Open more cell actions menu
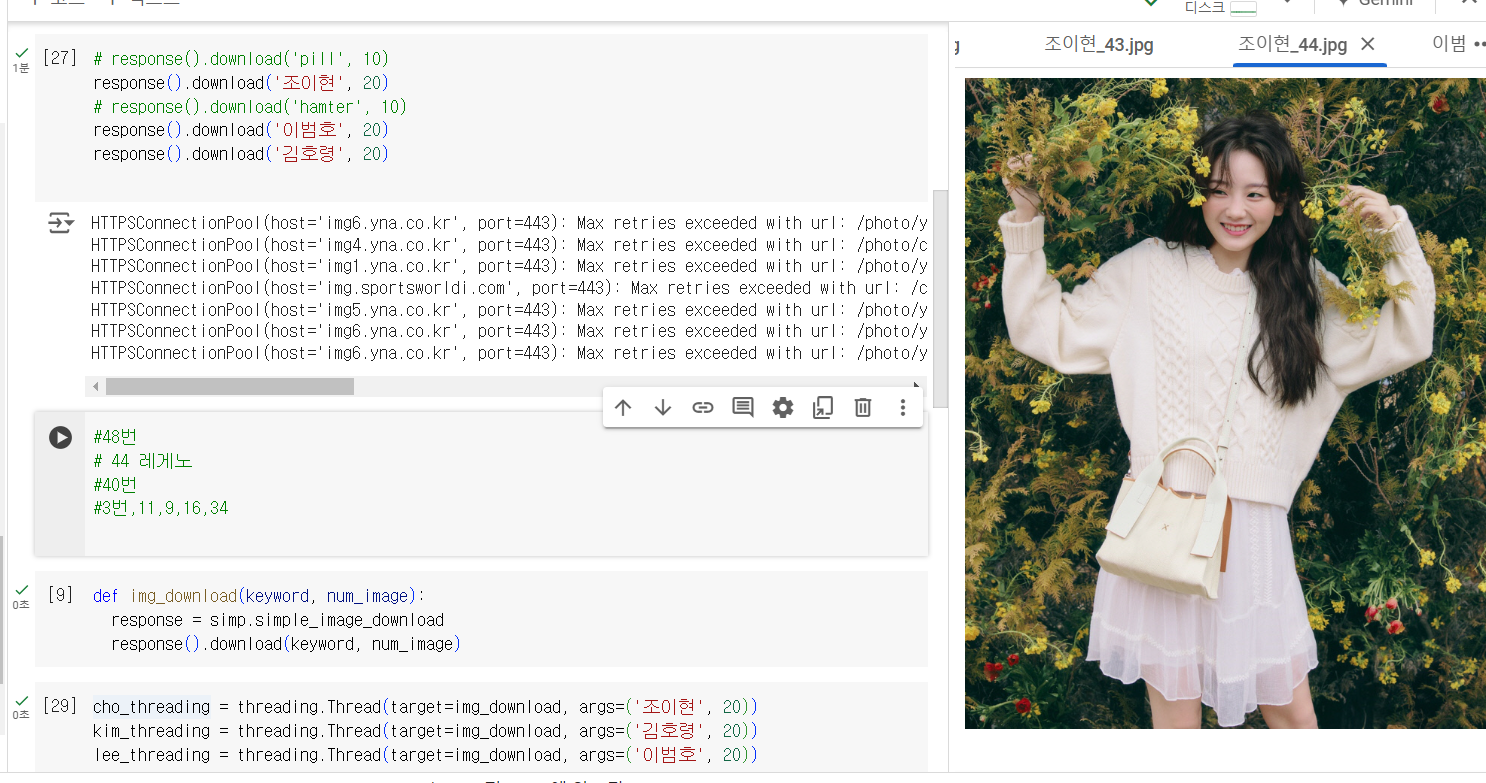The width and height of the screenshot is (1486, 783). pos(903,407)
